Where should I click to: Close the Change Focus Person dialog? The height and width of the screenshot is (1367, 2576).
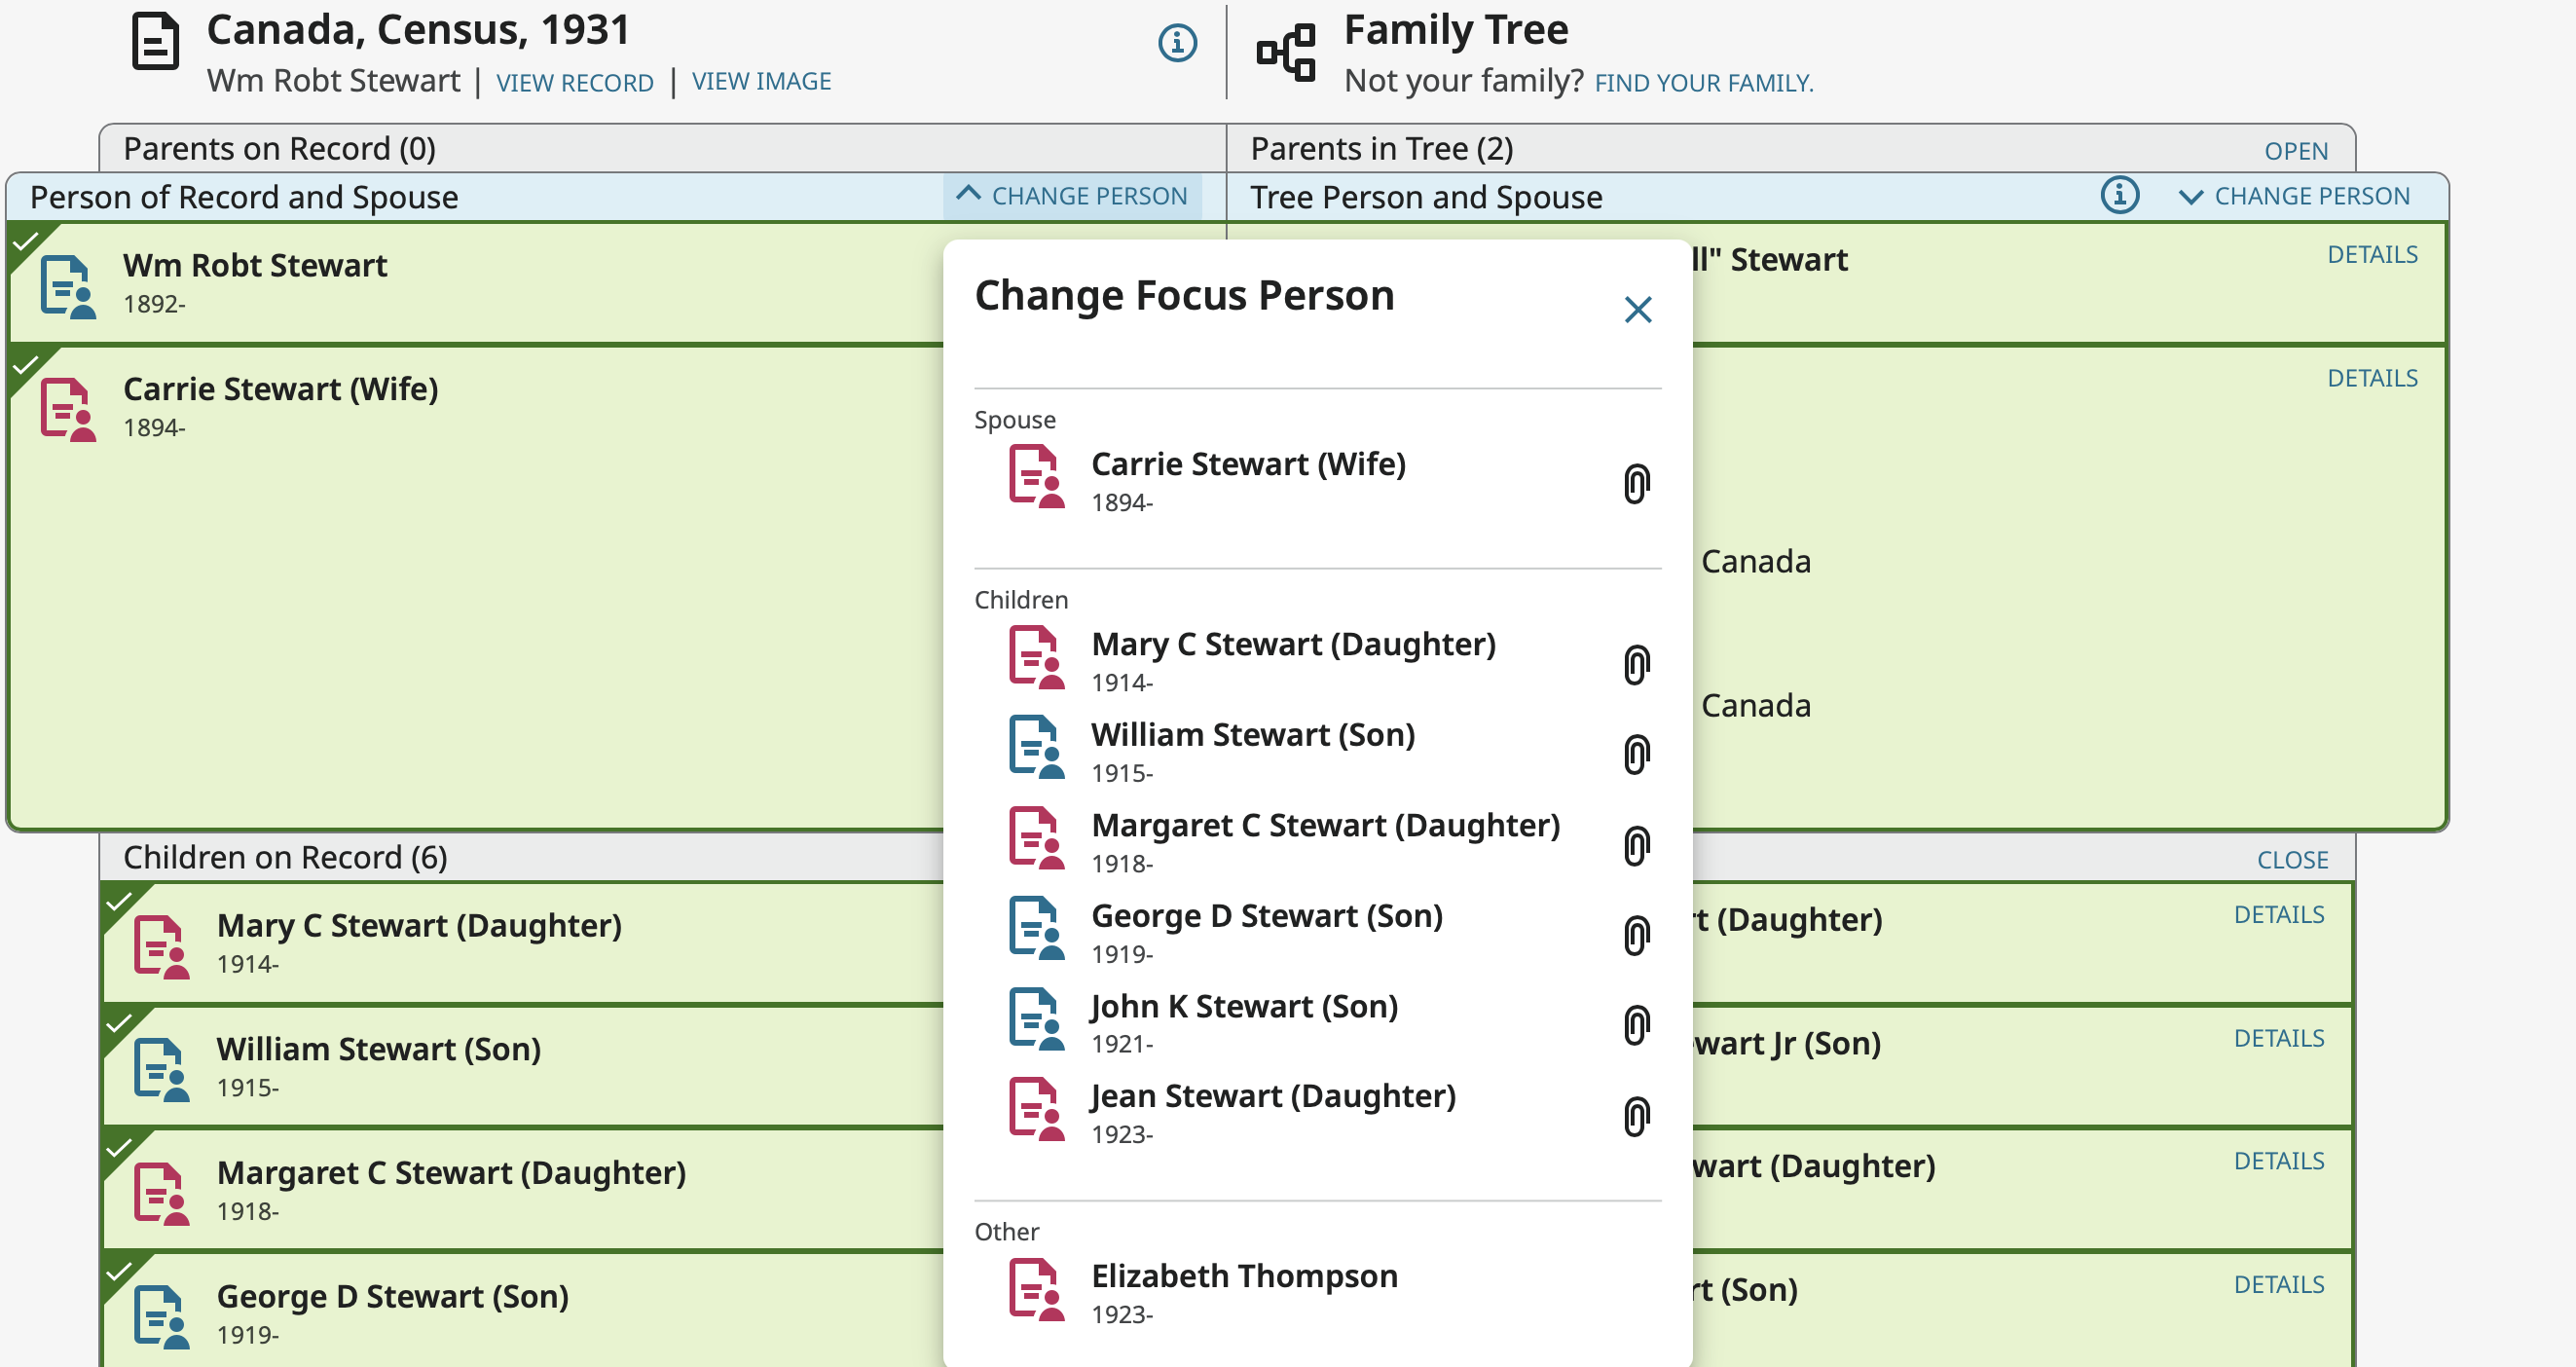[x=1637, y=310]
